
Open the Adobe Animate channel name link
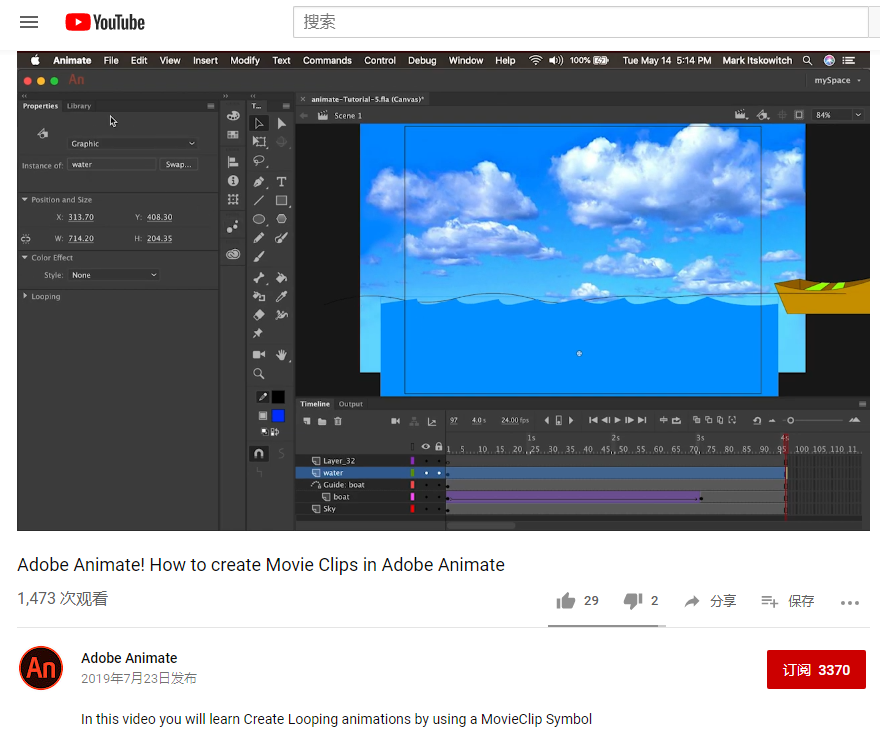point(129,658)
